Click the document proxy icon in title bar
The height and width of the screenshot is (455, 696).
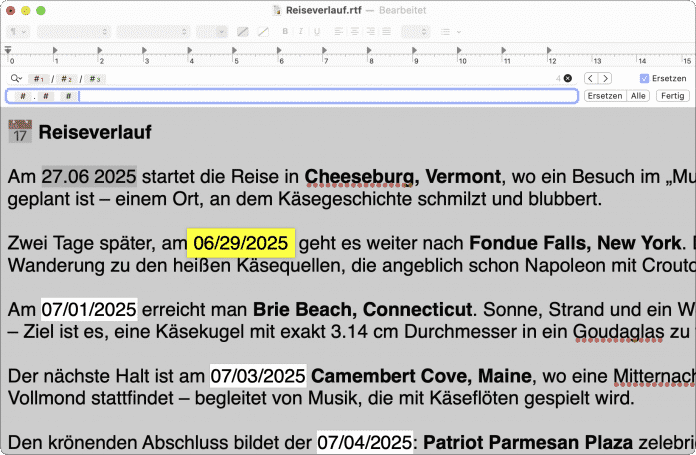pyautogui.click(x=277, y=10)
